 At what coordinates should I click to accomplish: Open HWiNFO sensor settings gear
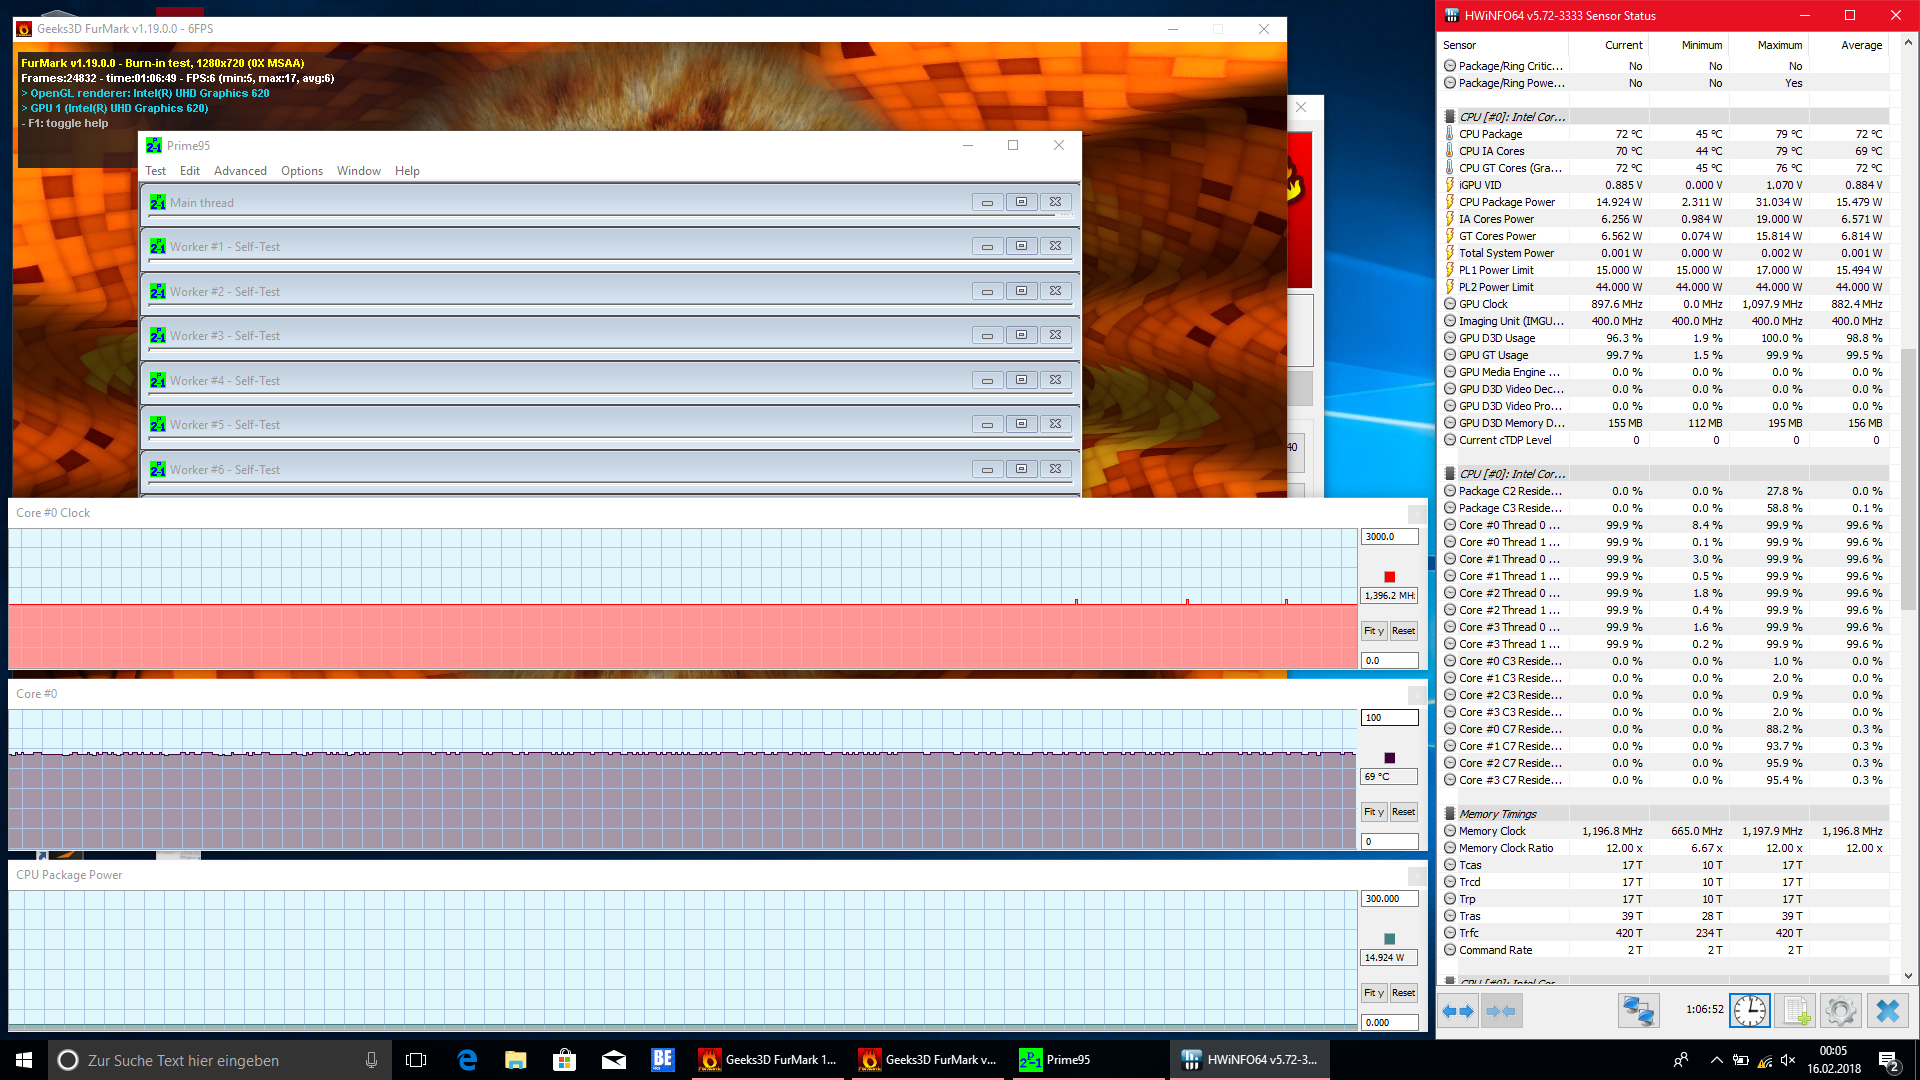tap(1841, 1011)
